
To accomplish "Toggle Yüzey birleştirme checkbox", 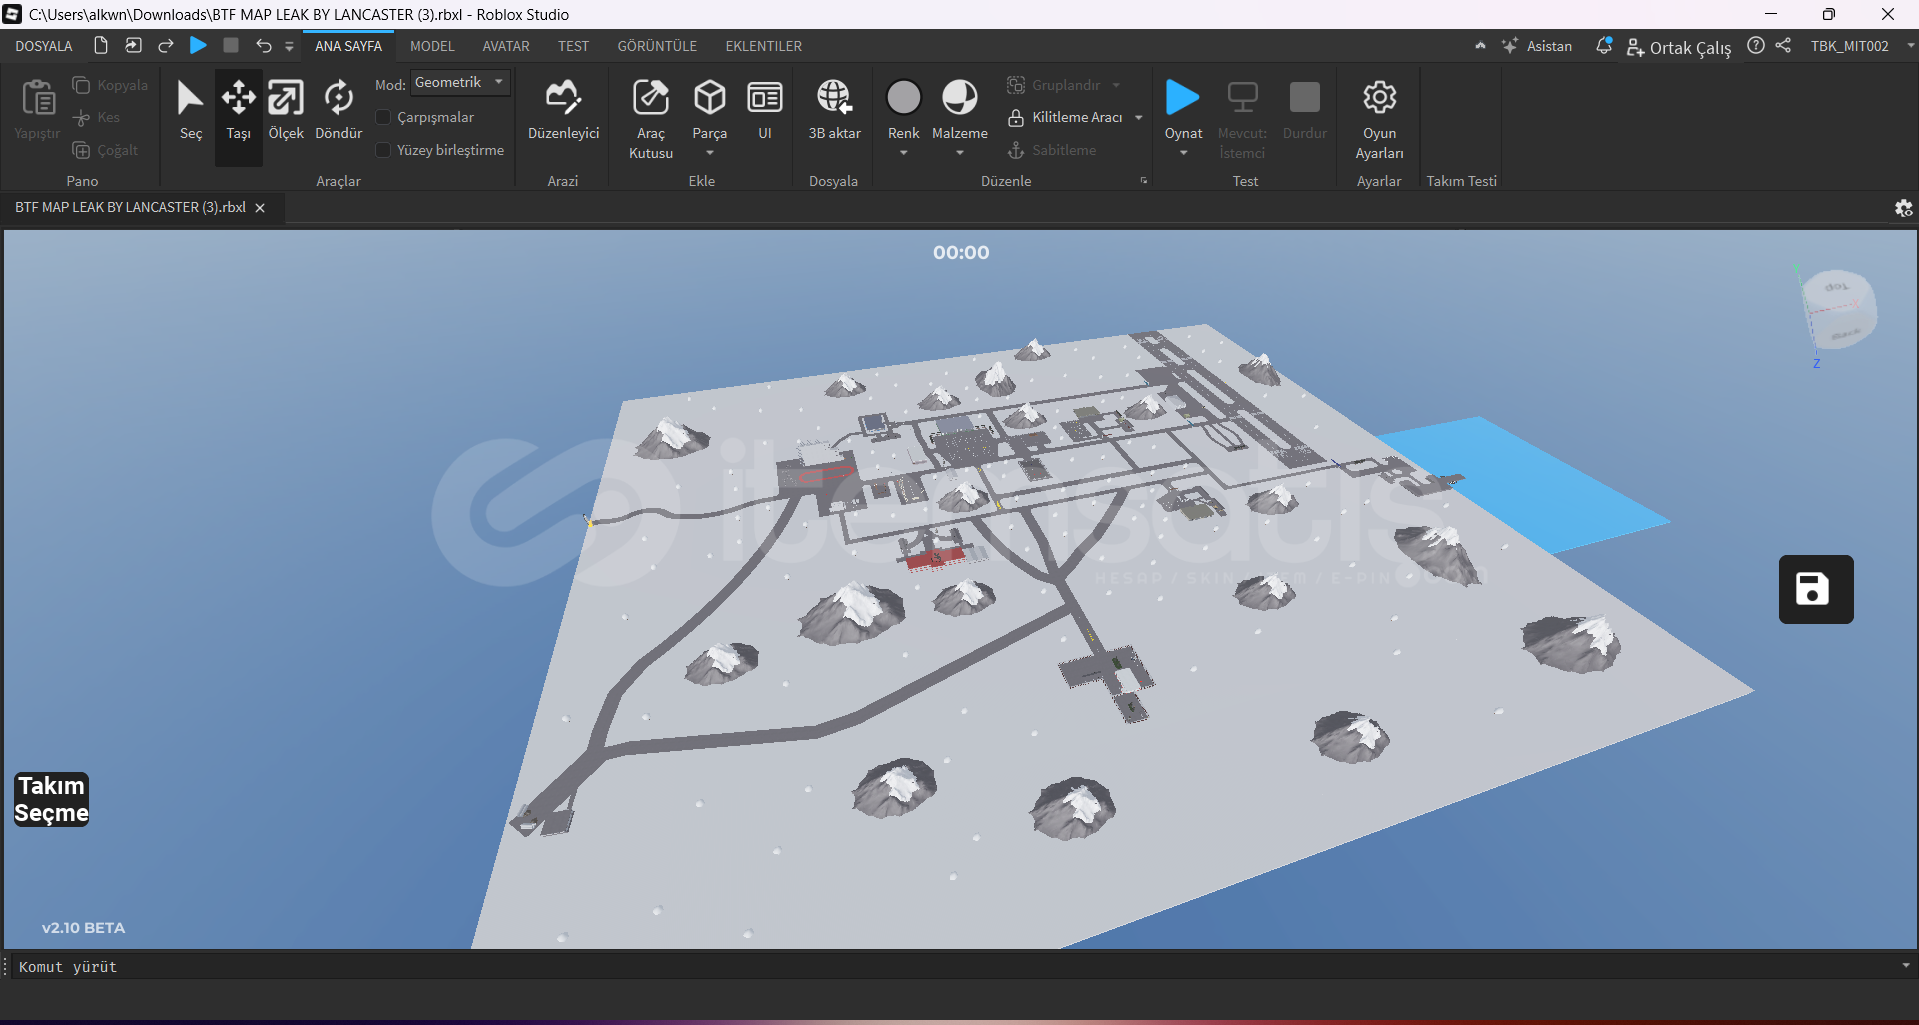I will point(382,150).
